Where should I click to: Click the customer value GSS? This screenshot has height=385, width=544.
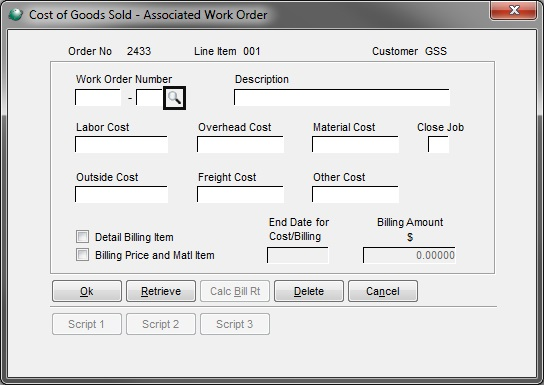coord(436,51)
